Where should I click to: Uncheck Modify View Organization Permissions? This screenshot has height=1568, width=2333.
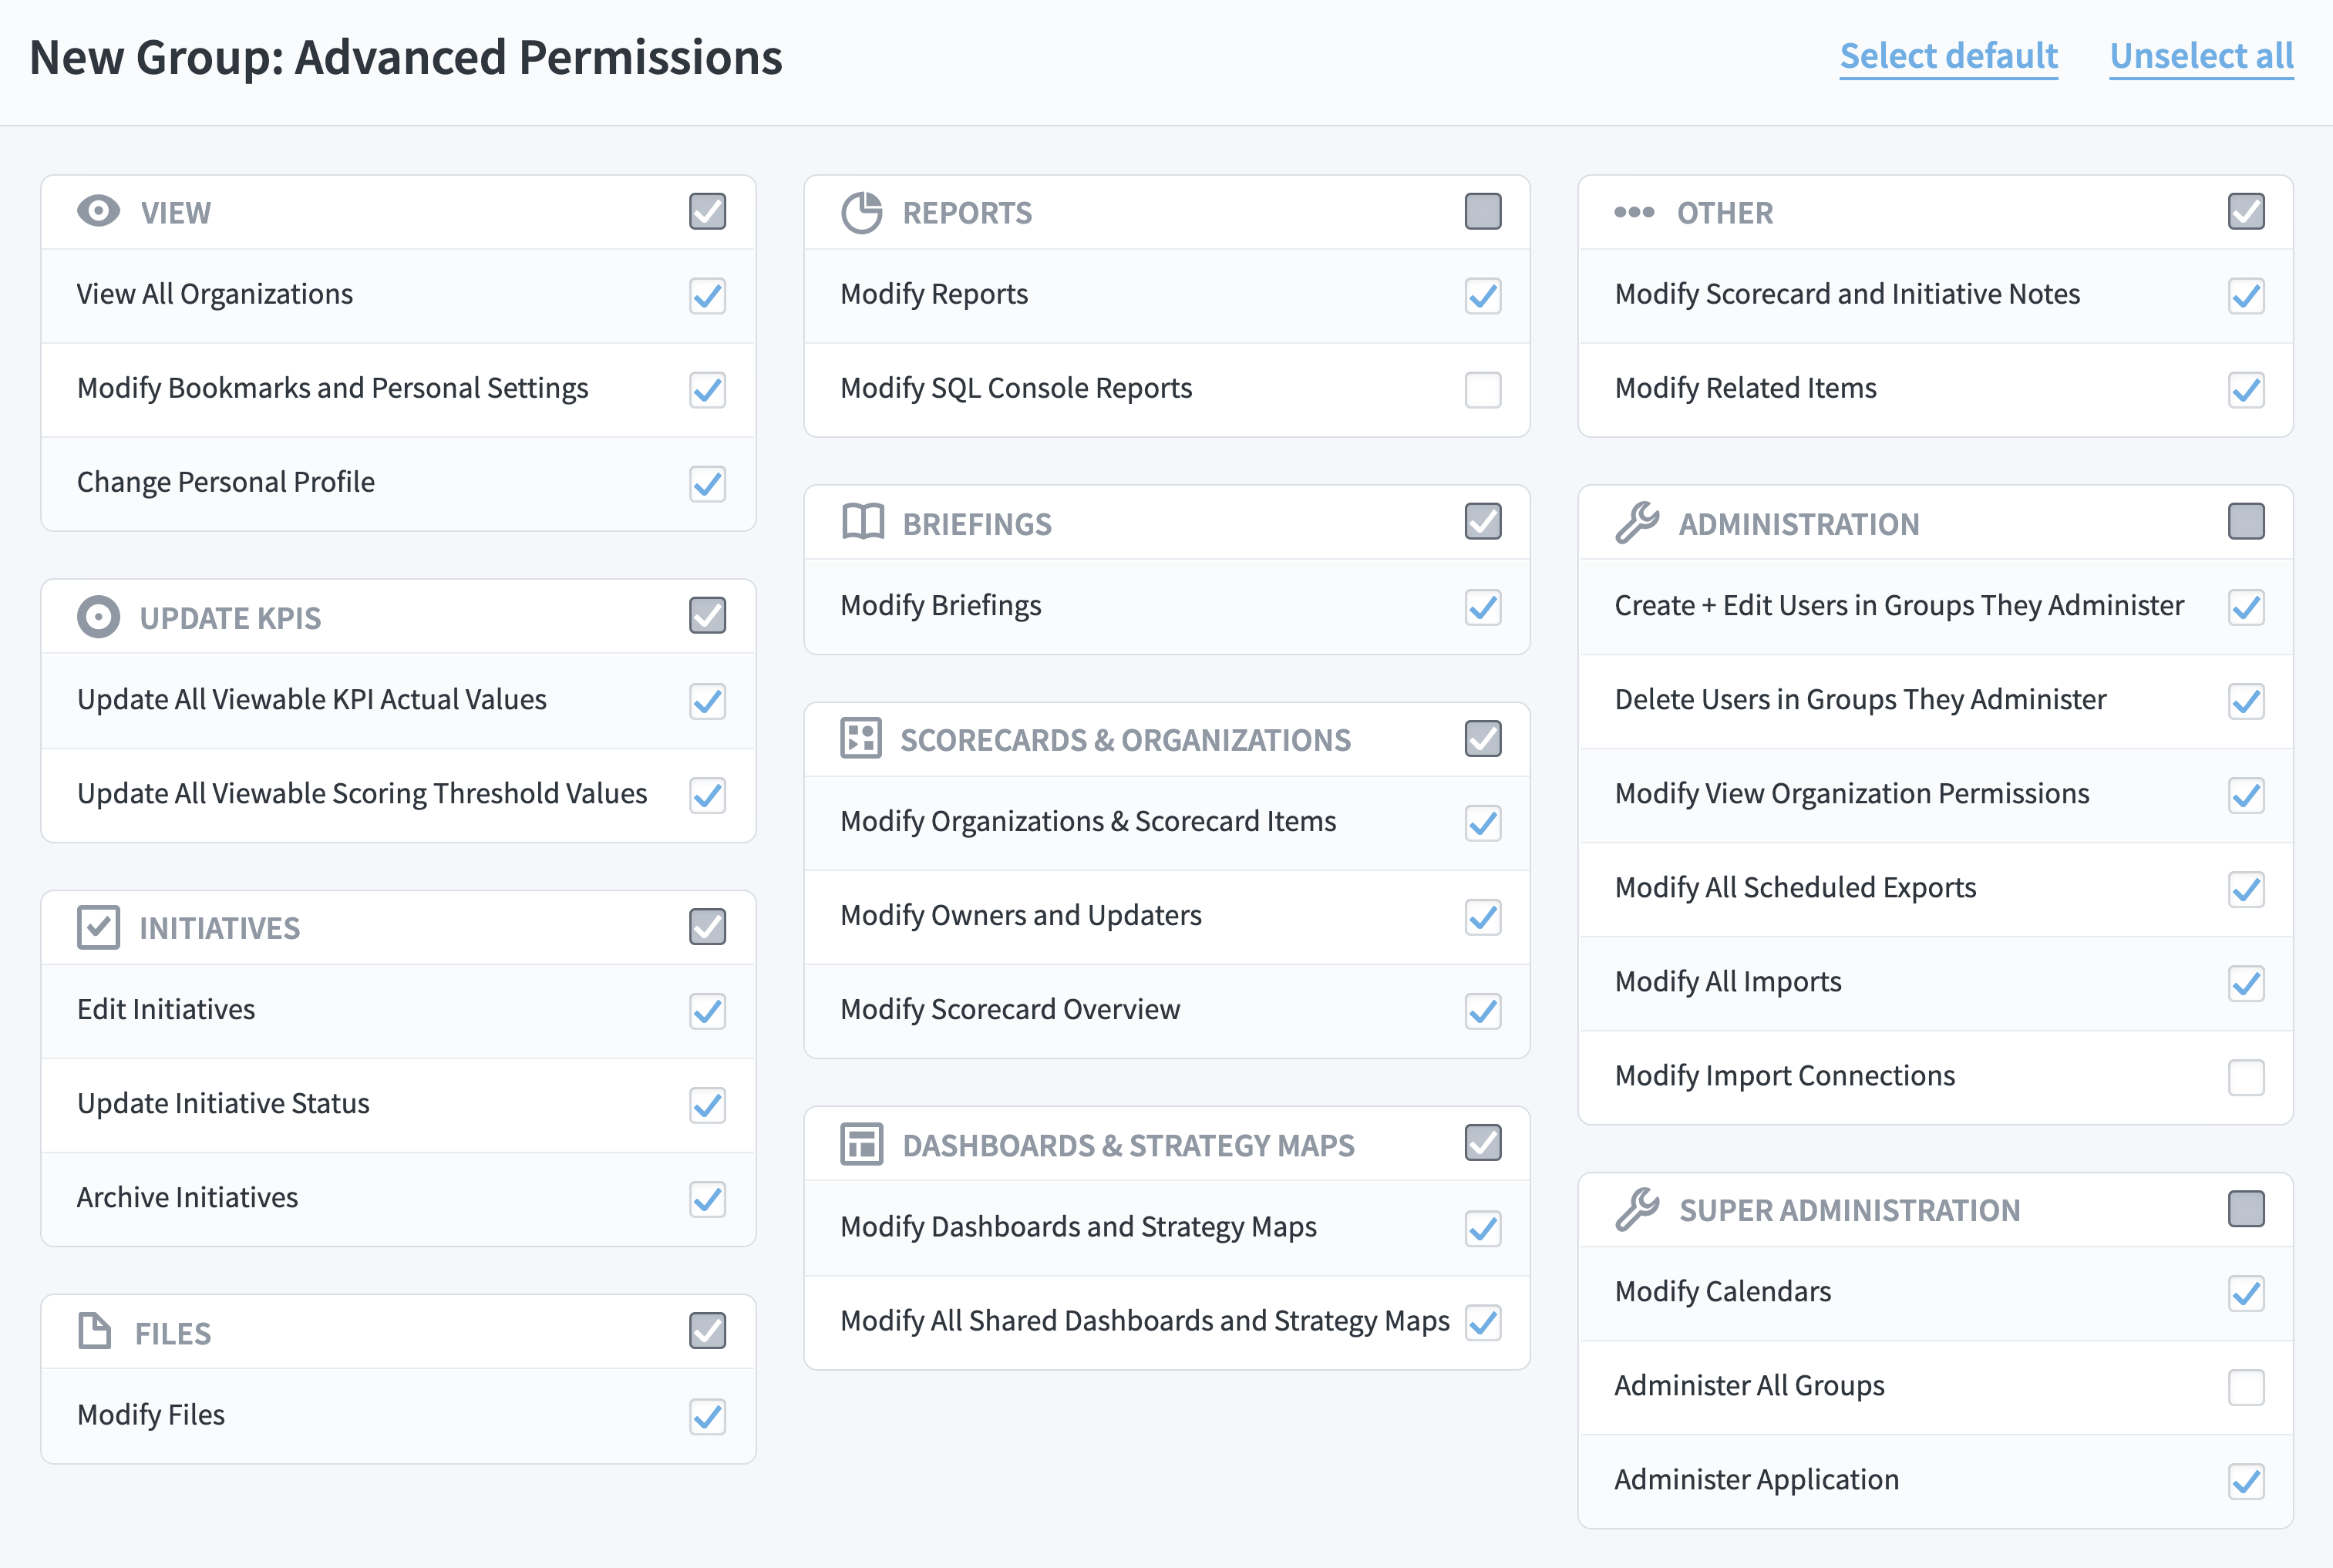coord(2246,795)
